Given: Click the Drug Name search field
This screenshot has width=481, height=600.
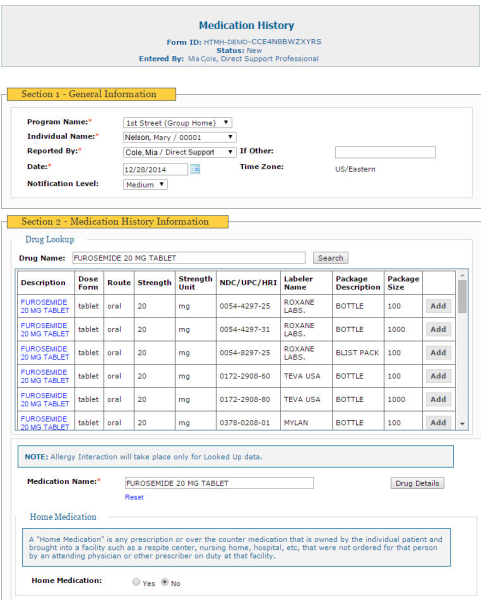Looking at the screenshot, I should [x=189, y=258].
